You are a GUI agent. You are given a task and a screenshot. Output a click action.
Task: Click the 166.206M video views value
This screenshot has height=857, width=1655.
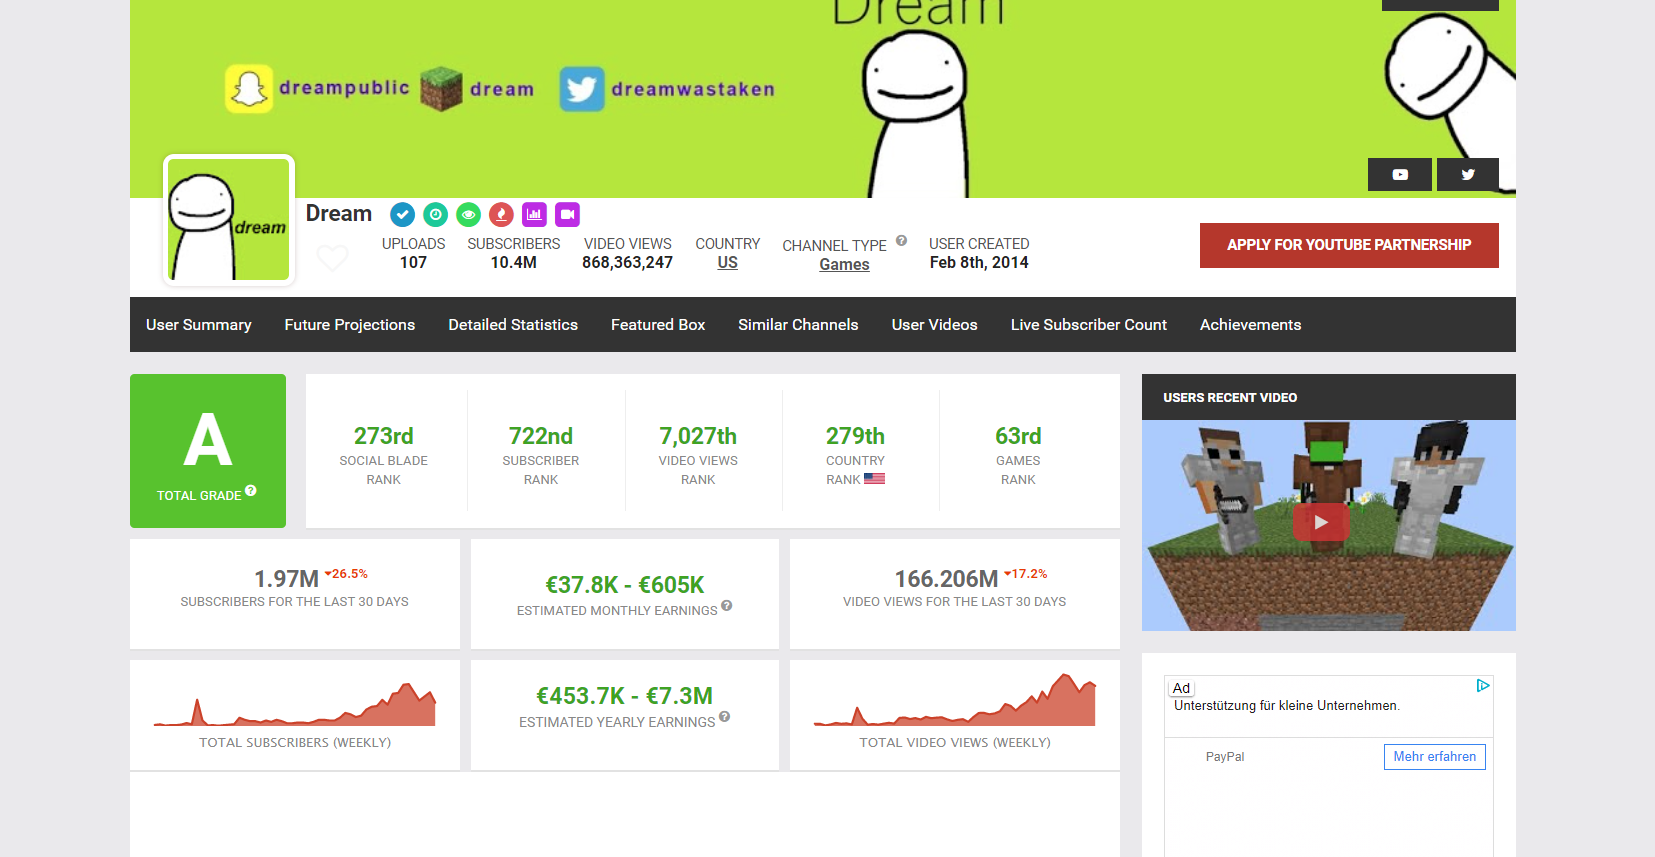click(946, 579)
